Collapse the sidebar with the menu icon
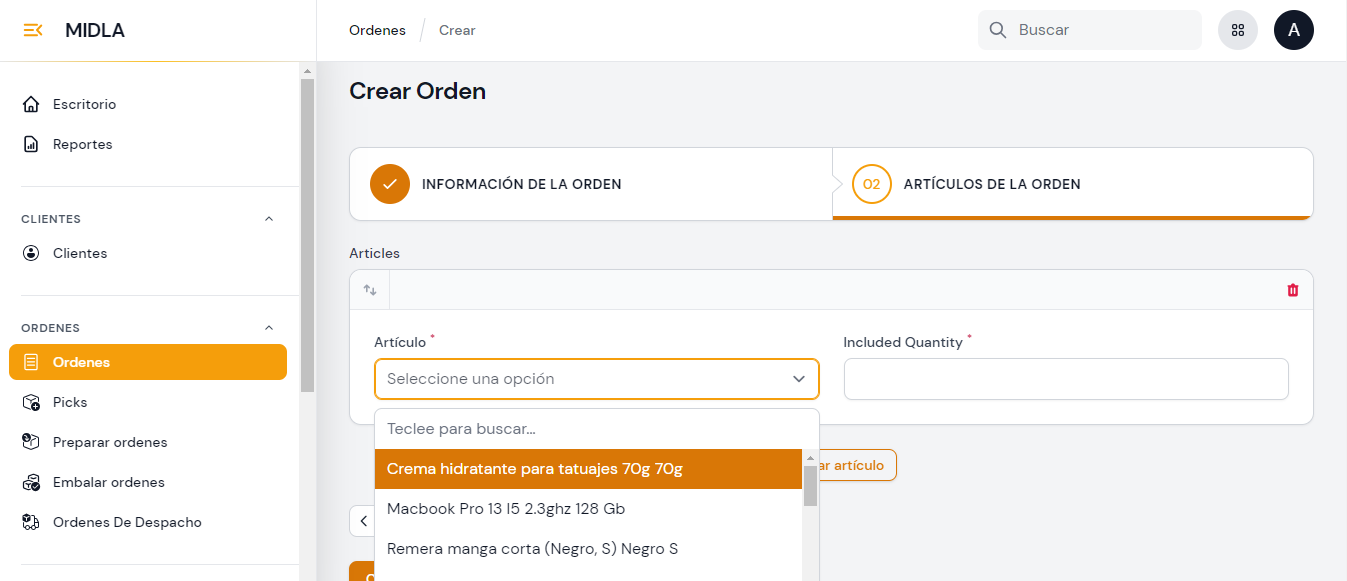1347x581 pixels. [x=32, y=30]
